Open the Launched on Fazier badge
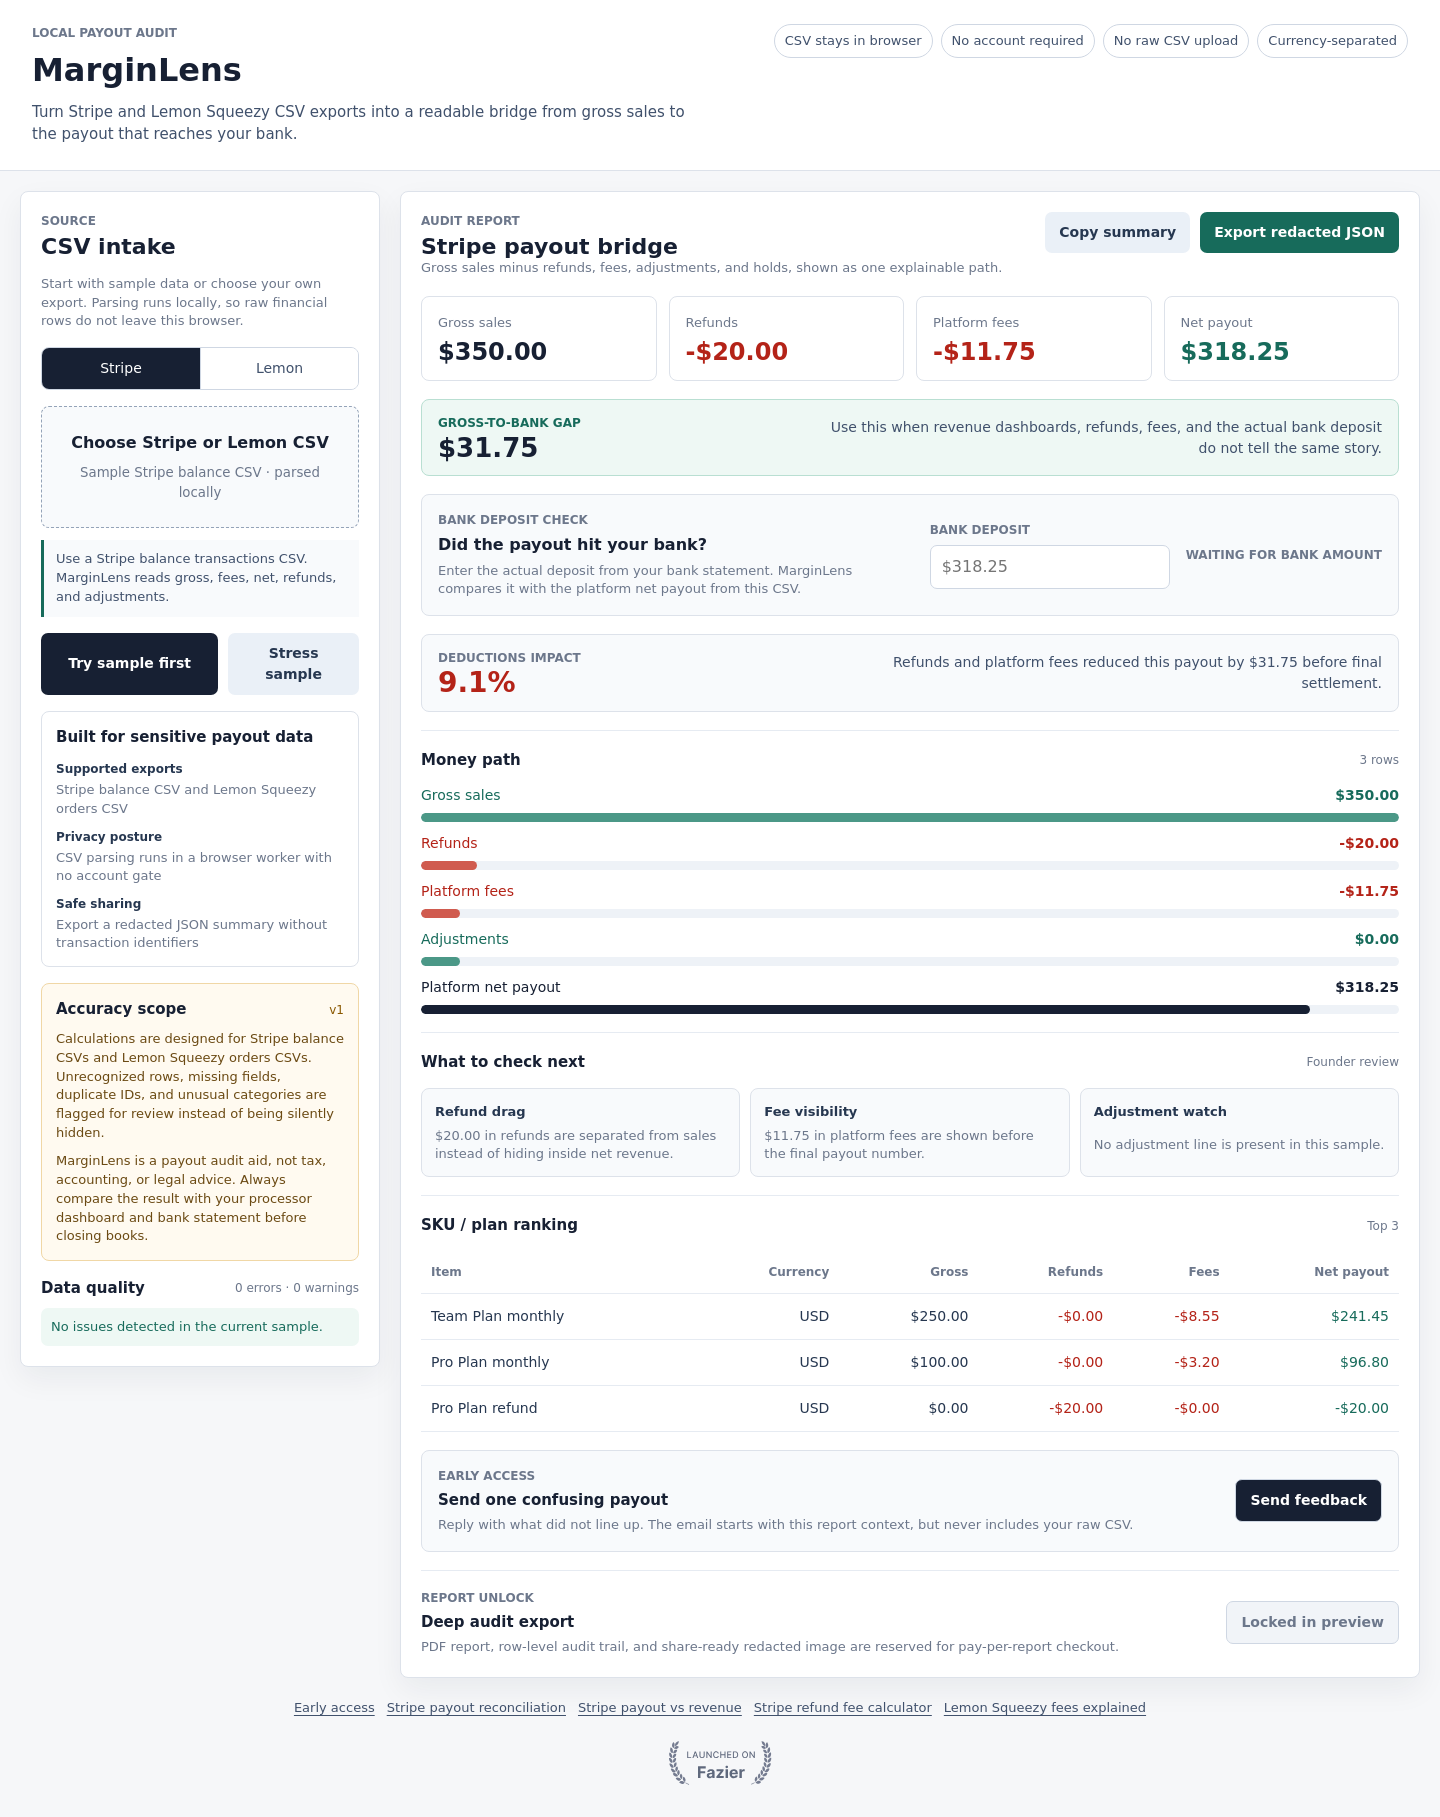The height and width of the screenshot is (1817, 1440). pyautogui.click(x=720, y=1763)
